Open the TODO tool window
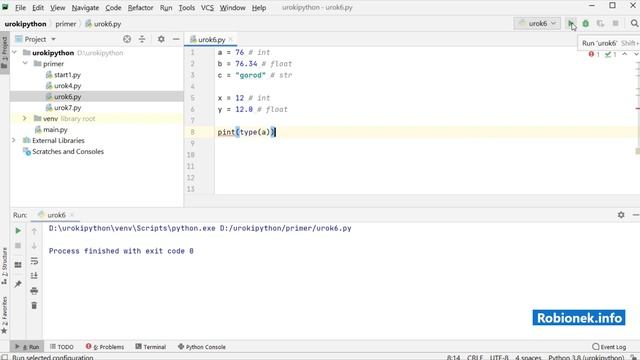This screenshot has width=640, height=360. pos(62,347)
